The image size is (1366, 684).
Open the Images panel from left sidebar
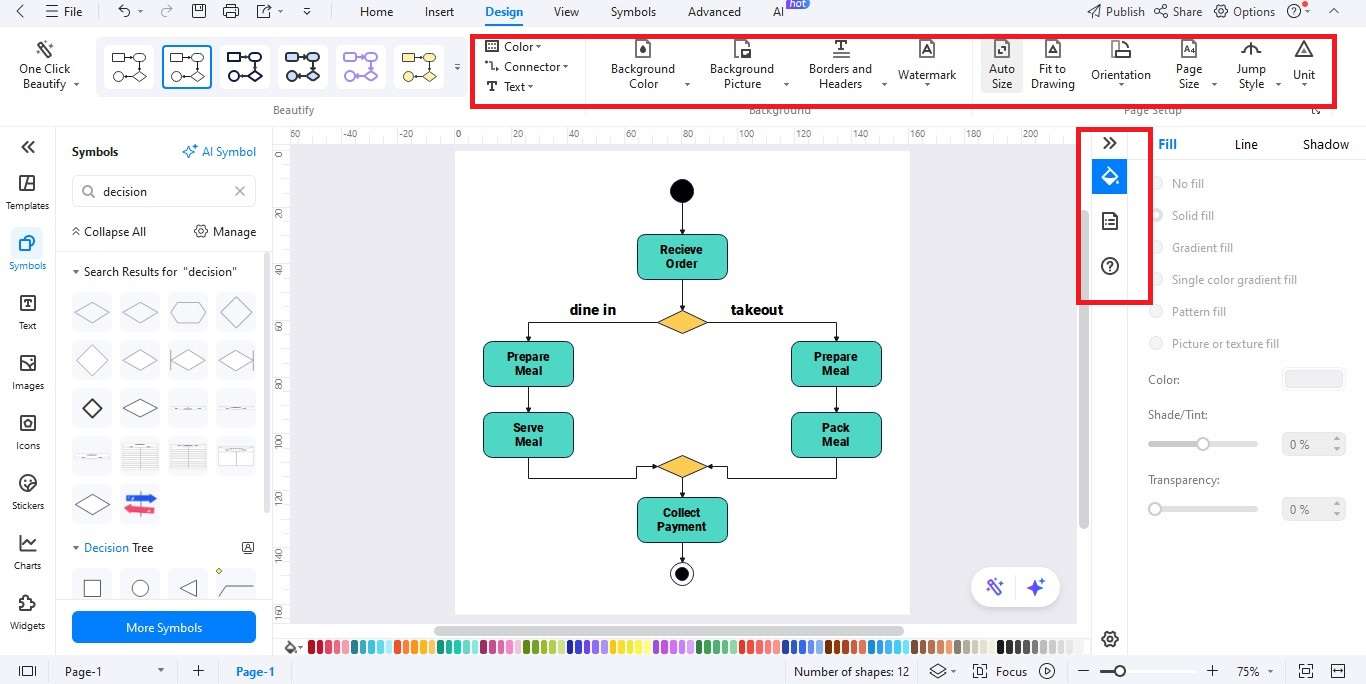[27, 370]
